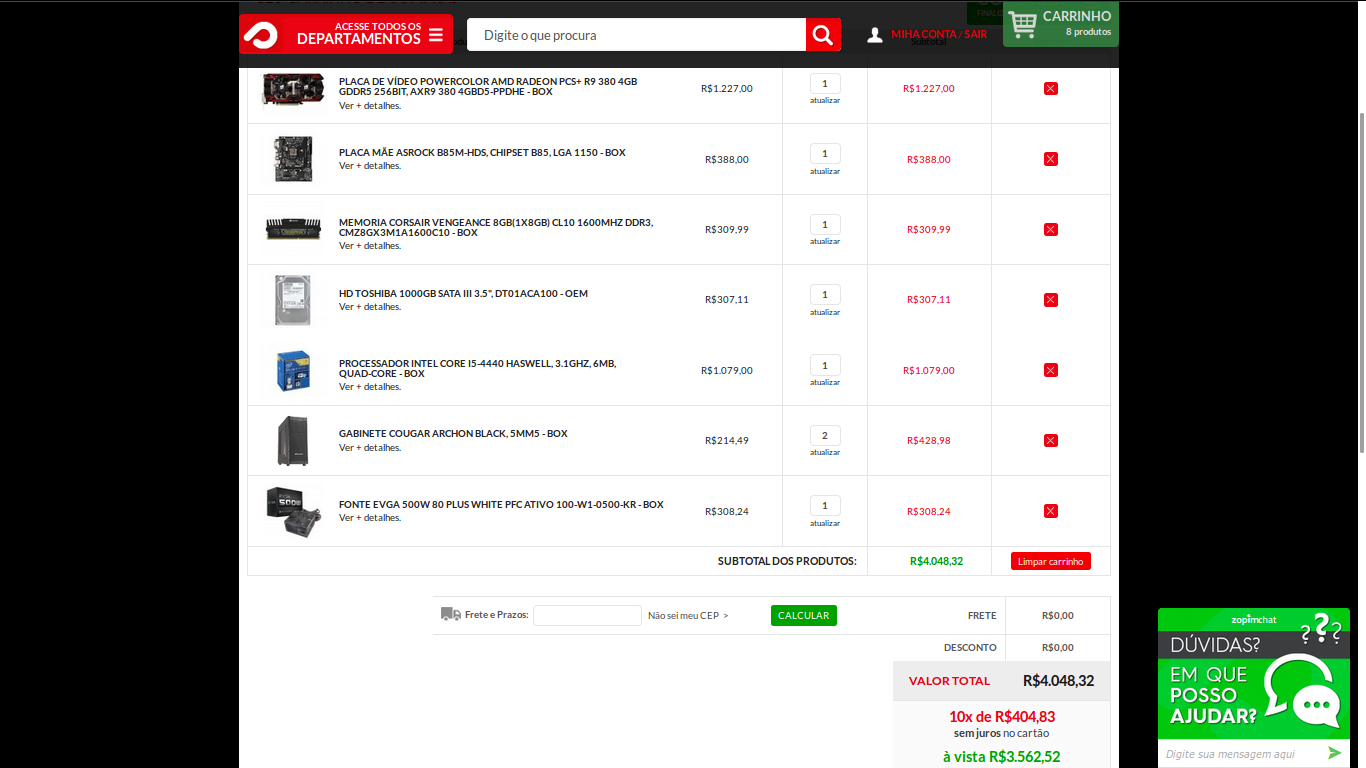Image resolution: width=1366 pixels, height=768 pixels.
Task: Click the green Calcular button
Action: point(803,615)
